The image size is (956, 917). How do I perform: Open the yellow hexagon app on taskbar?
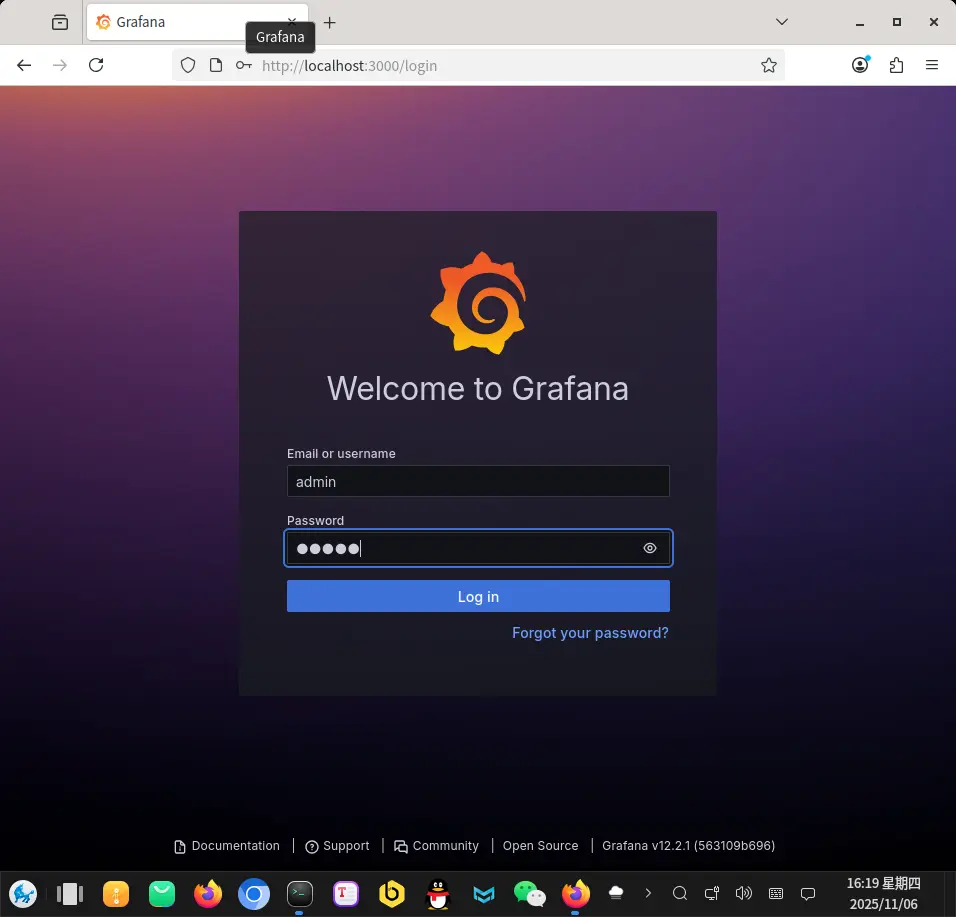point(391,894)
